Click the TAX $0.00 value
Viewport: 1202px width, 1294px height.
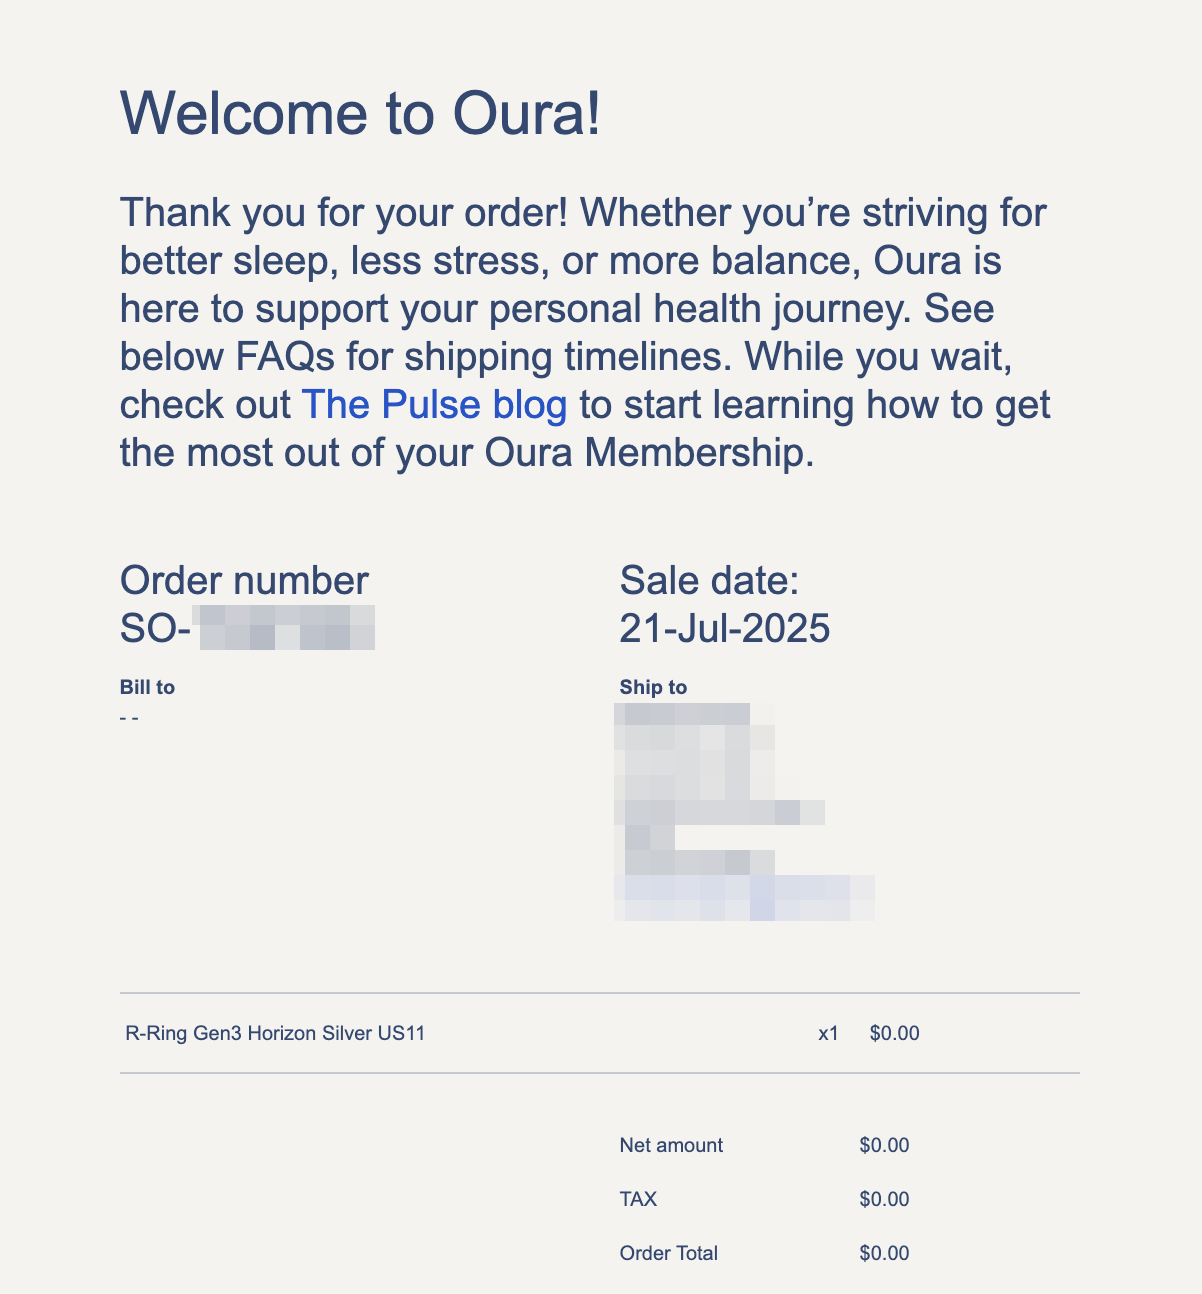click(885, 1199)
